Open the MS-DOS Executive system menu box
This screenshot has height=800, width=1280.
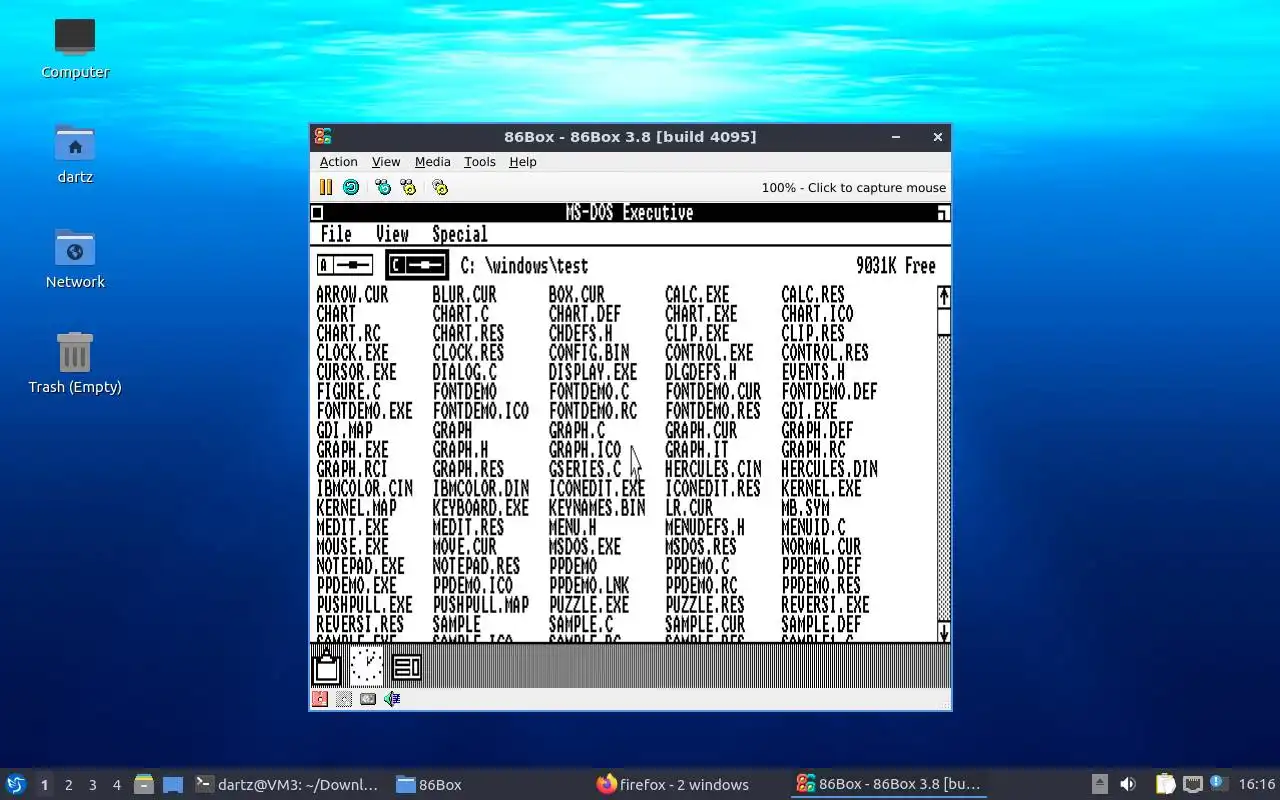click(317, 213)
